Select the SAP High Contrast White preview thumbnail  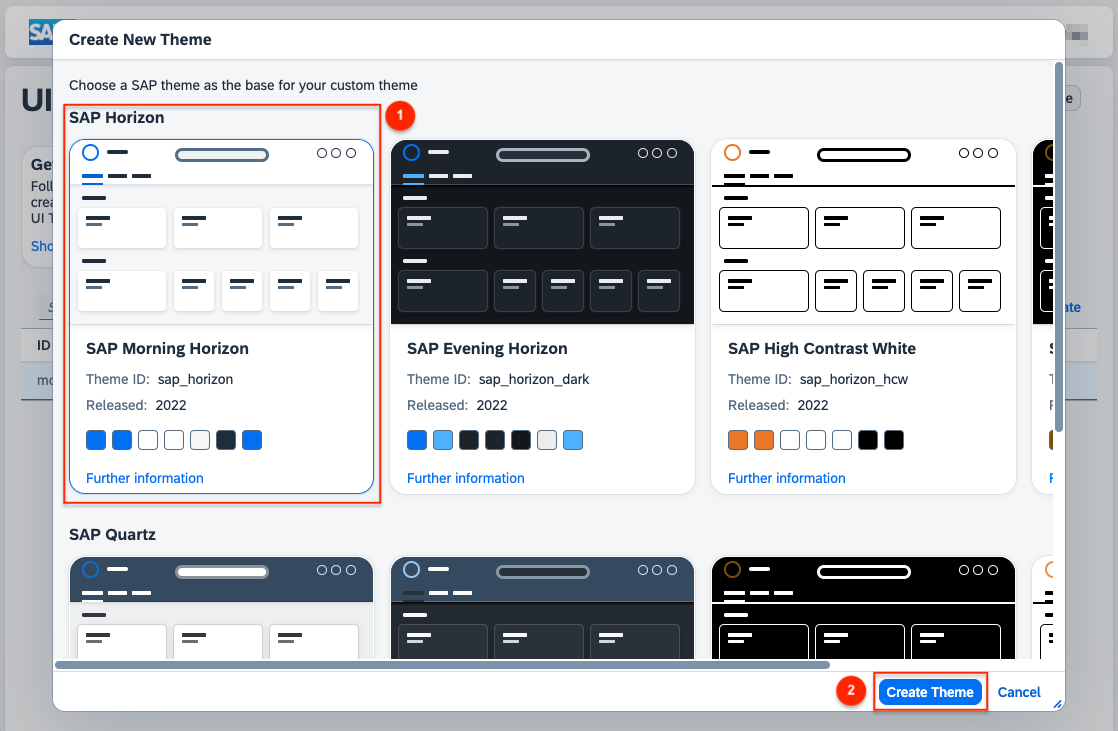(863, 232)
